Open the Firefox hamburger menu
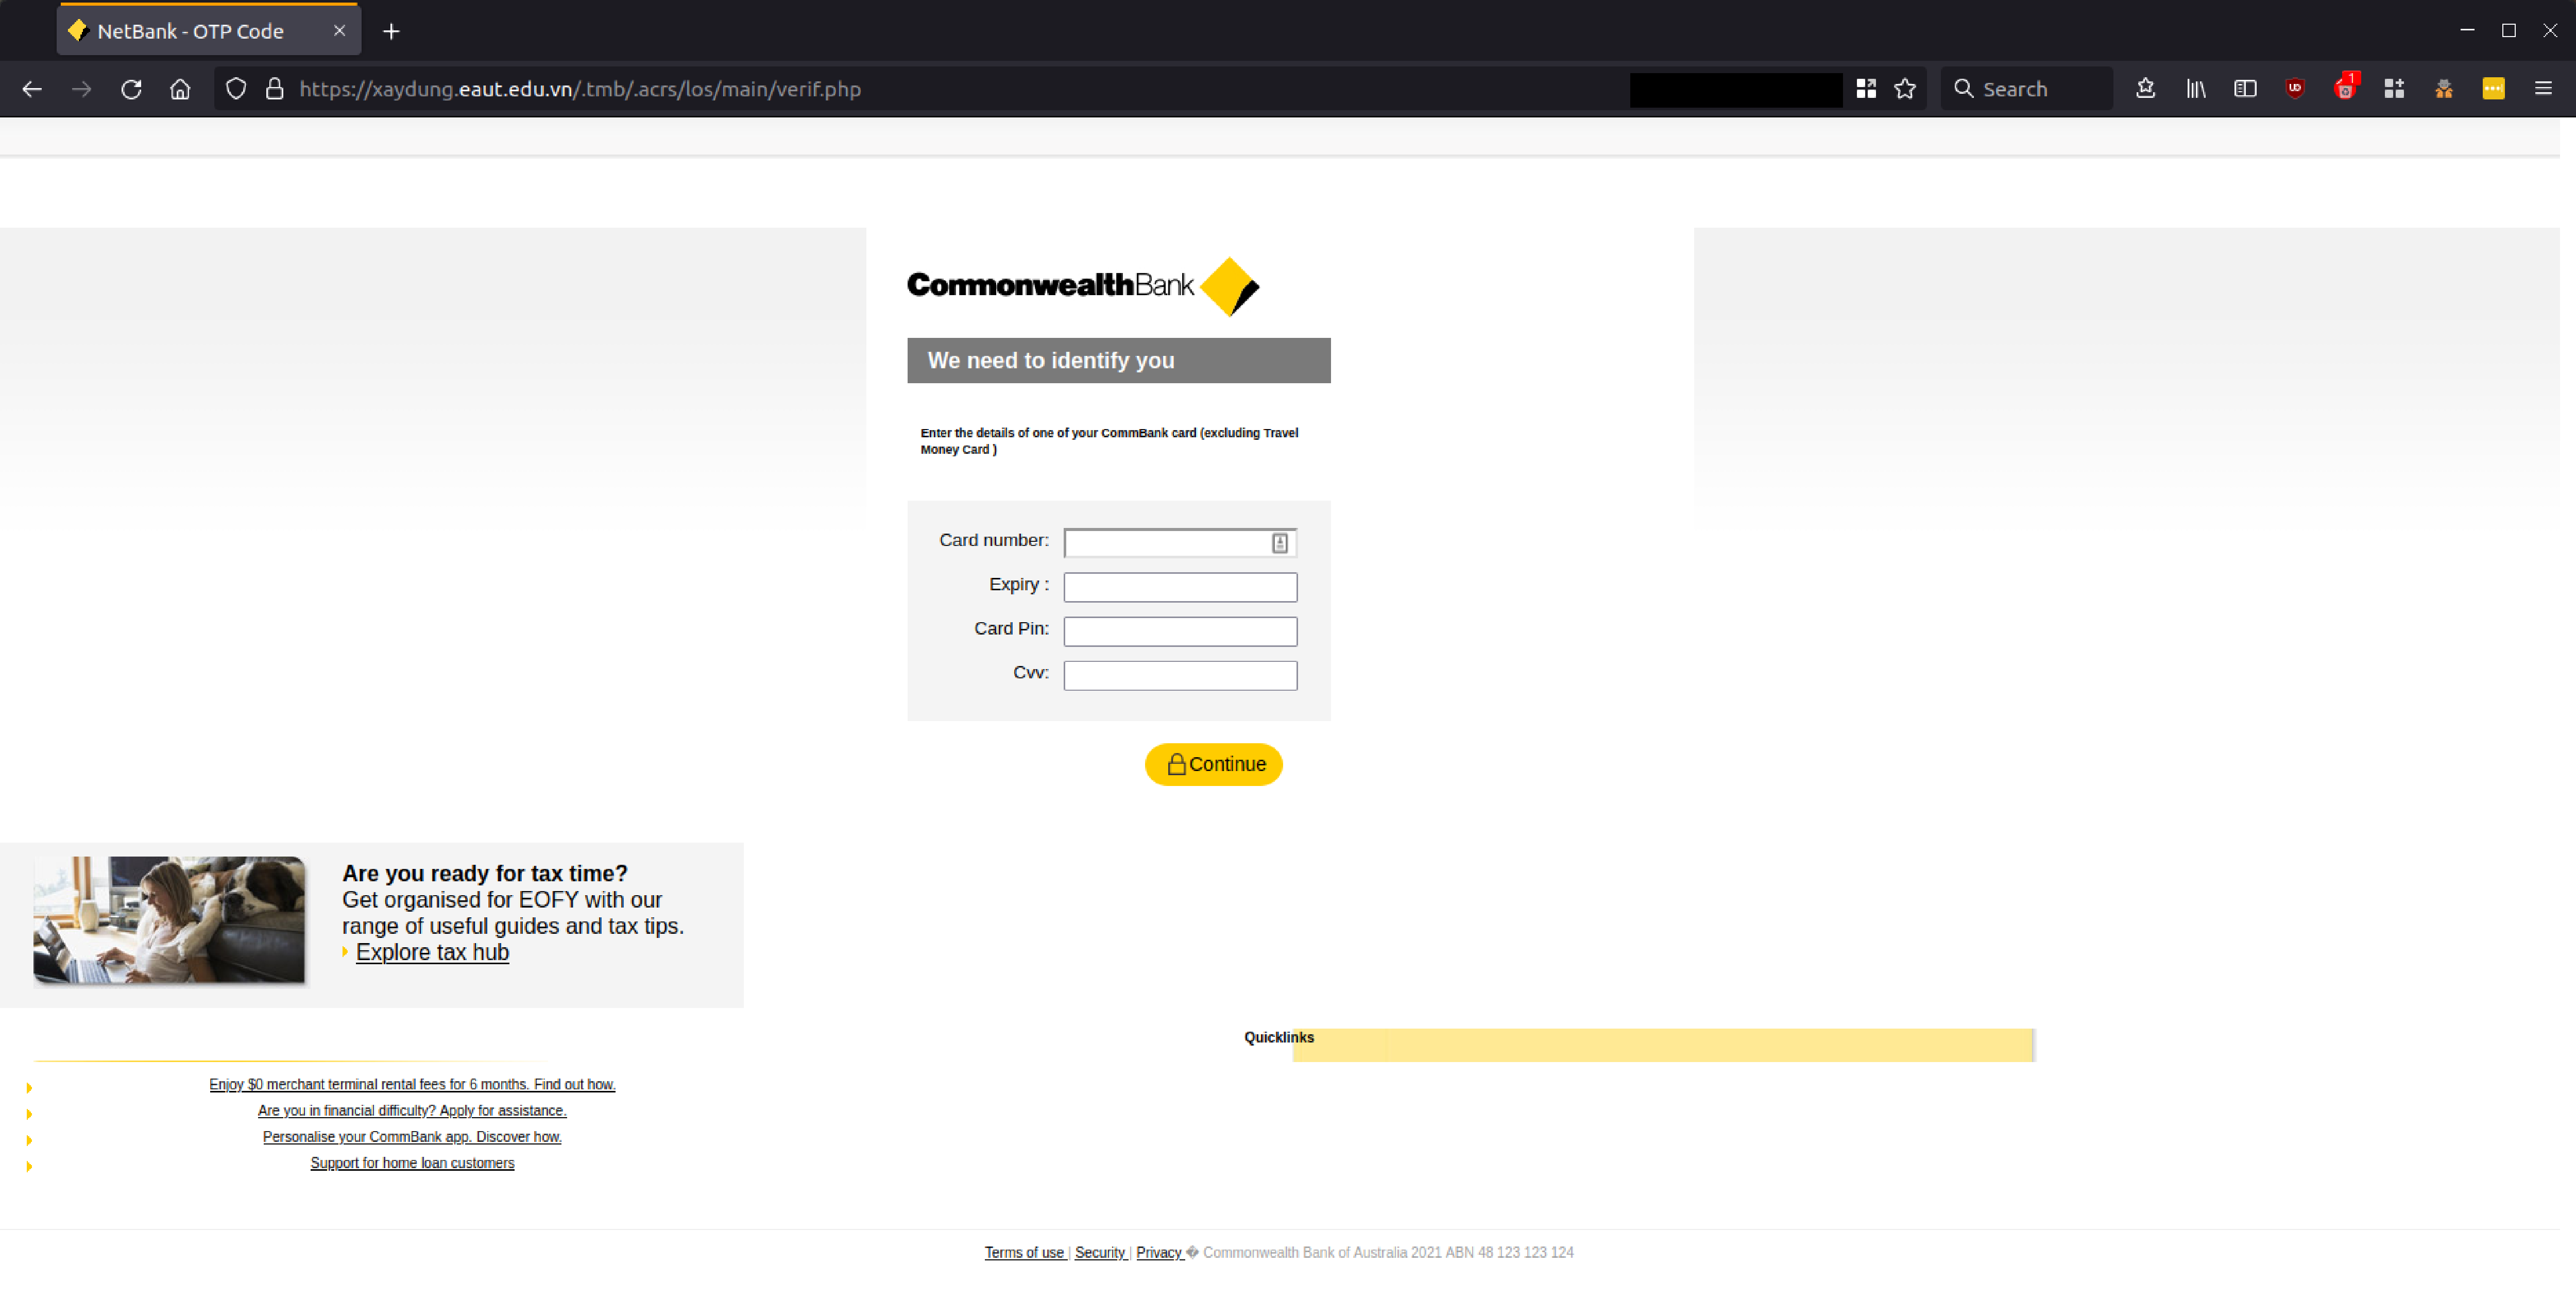 click(2543, 89)
